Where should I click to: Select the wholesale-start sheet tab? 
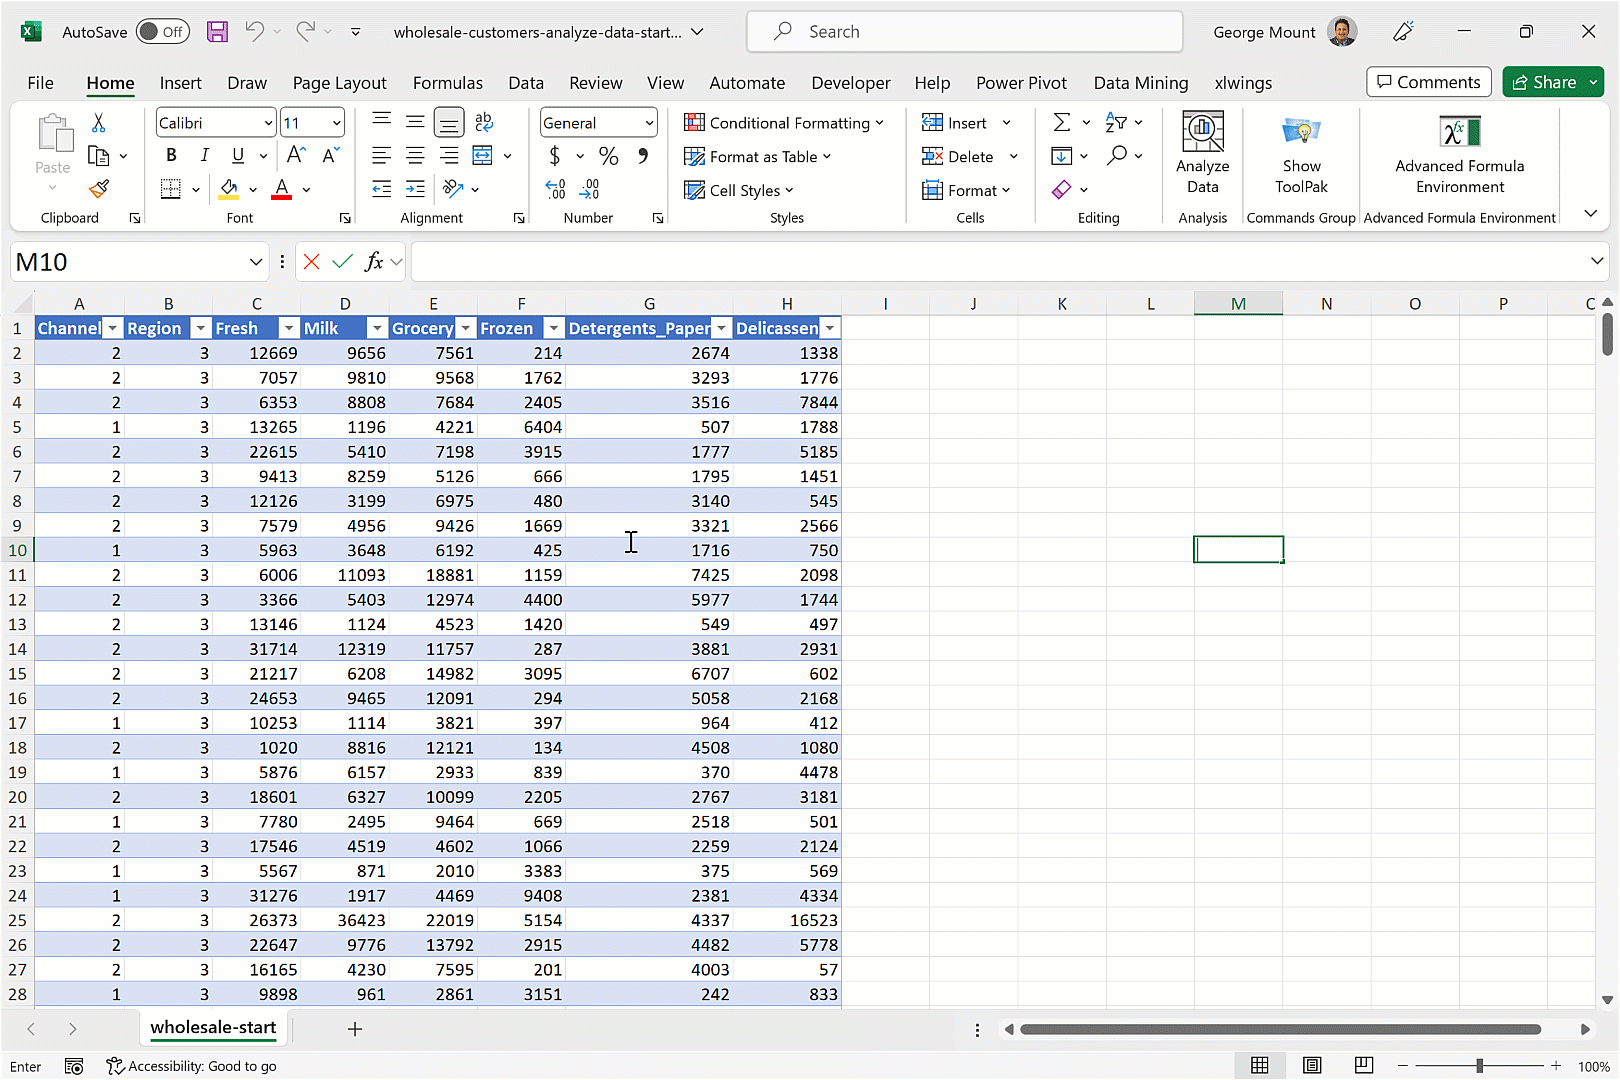[213, 1028]
